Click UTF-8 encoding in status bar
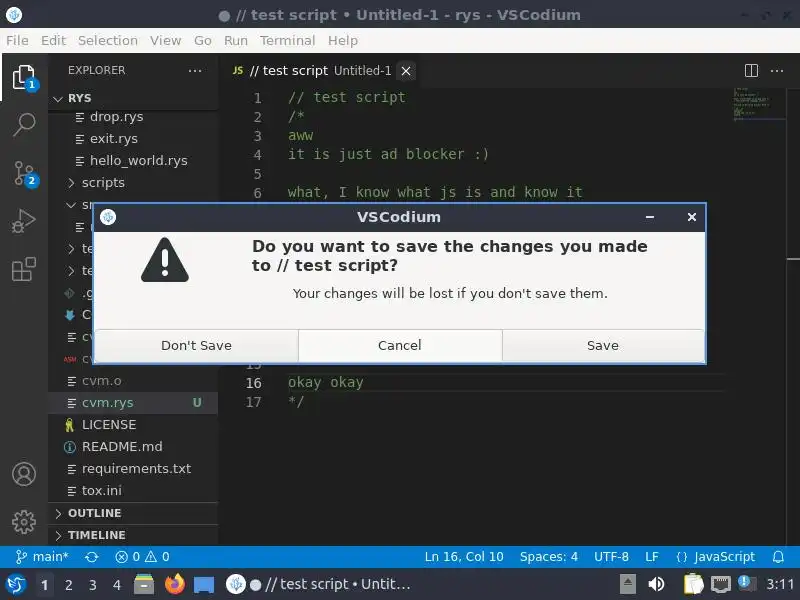Screen dimensions: 800x600 tap(611, 557)
